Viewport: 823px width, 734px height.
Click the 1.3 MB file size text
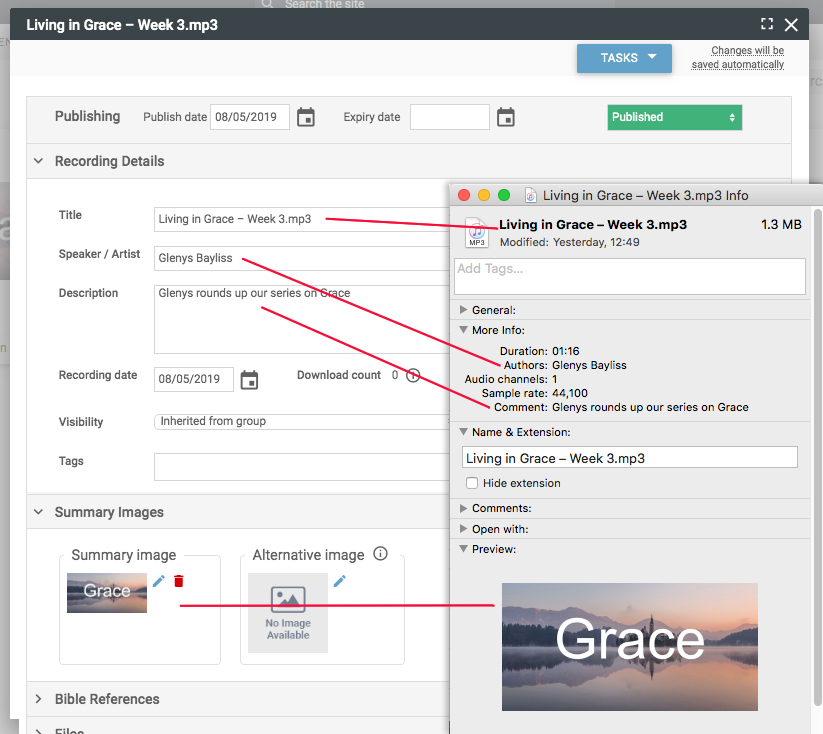pos(781,225)
